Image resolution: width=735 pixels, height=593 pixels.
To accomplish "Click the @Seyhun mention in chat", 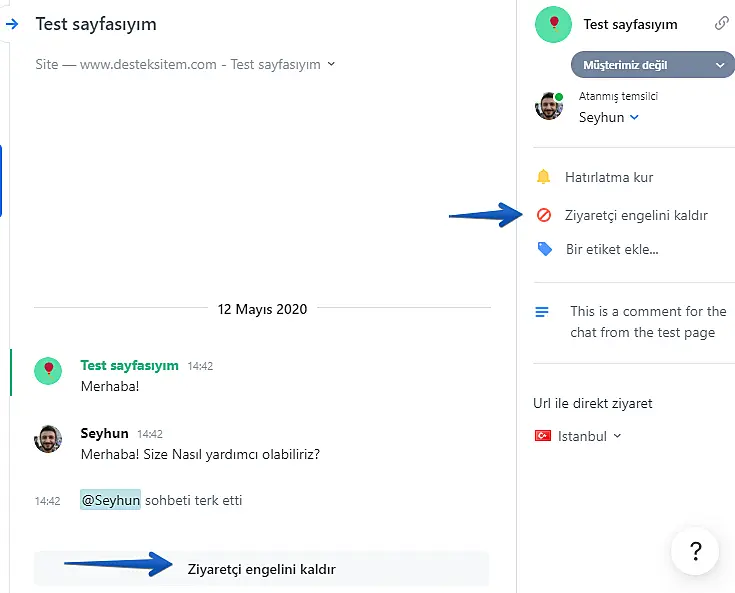I will coord(110,500).
